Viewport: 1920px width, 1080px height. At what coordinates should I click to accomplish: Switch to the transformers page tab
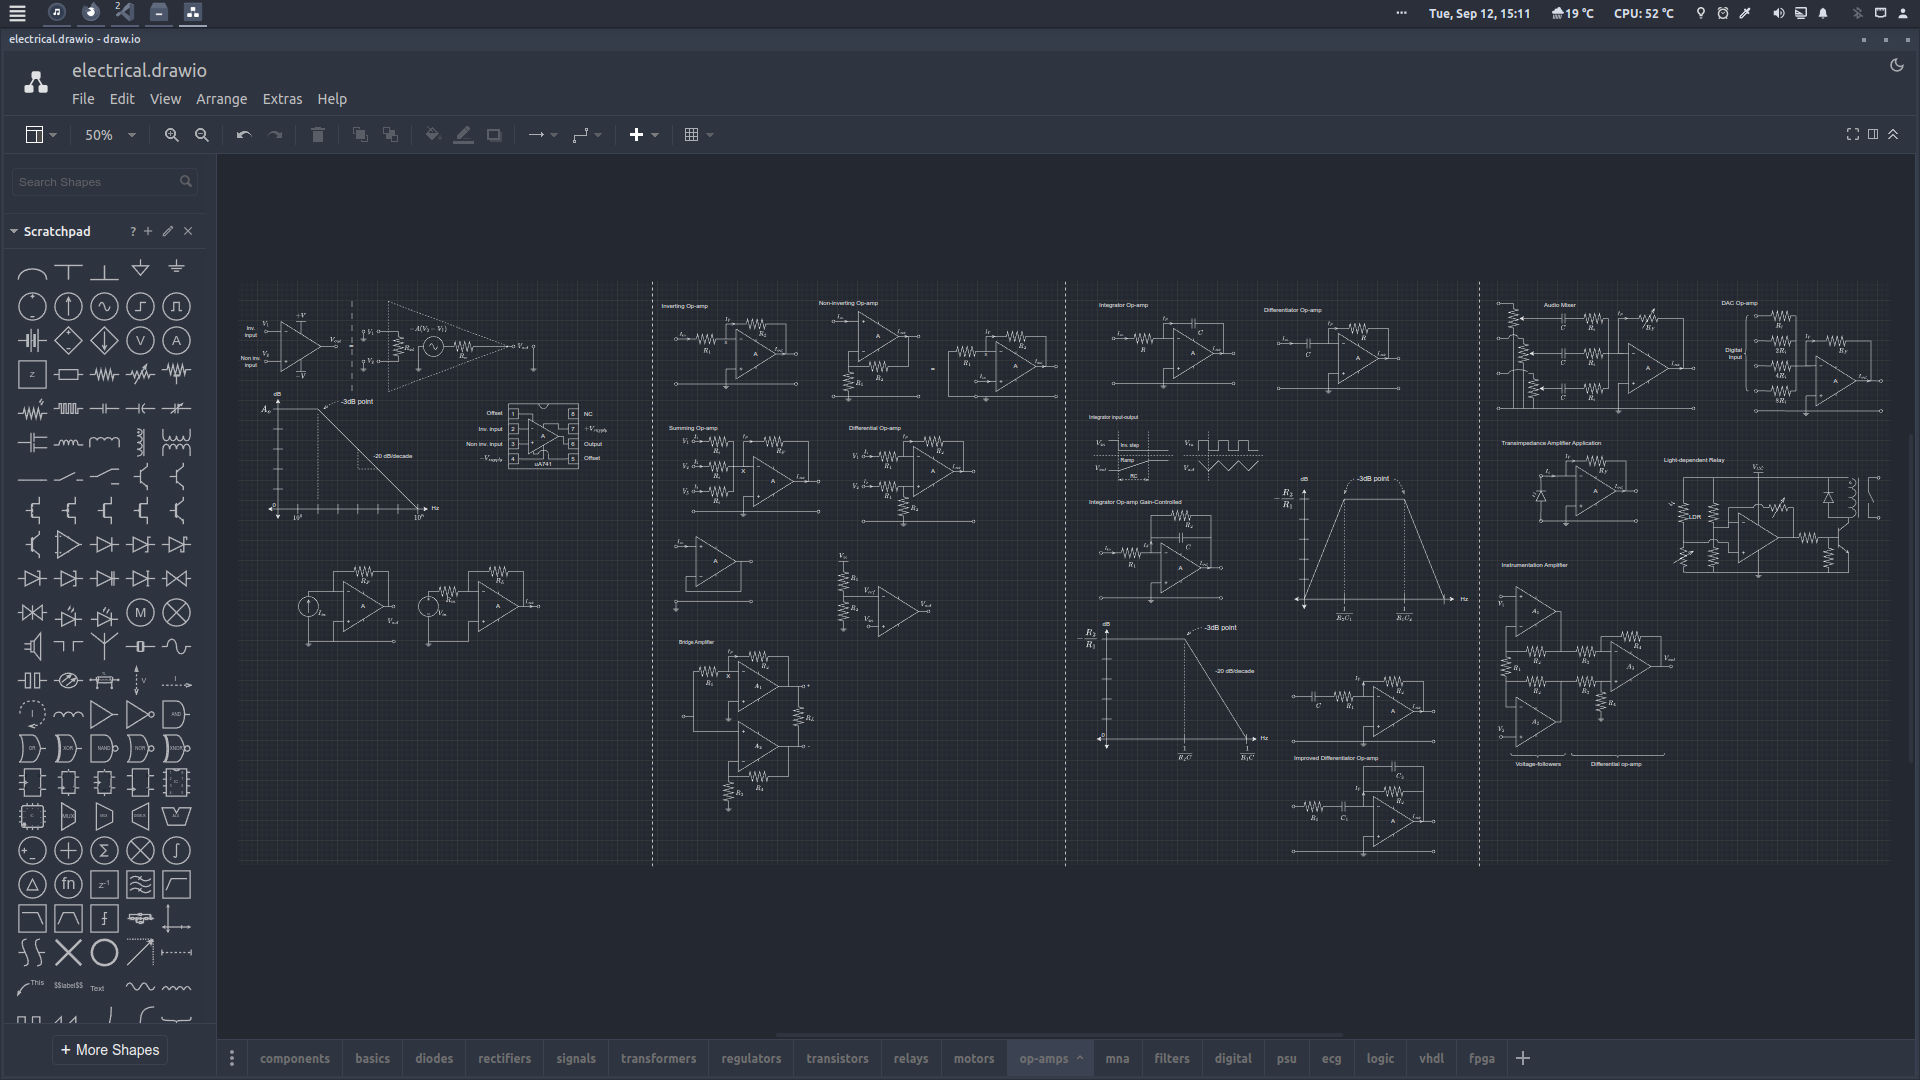(x=658, y=1059)
